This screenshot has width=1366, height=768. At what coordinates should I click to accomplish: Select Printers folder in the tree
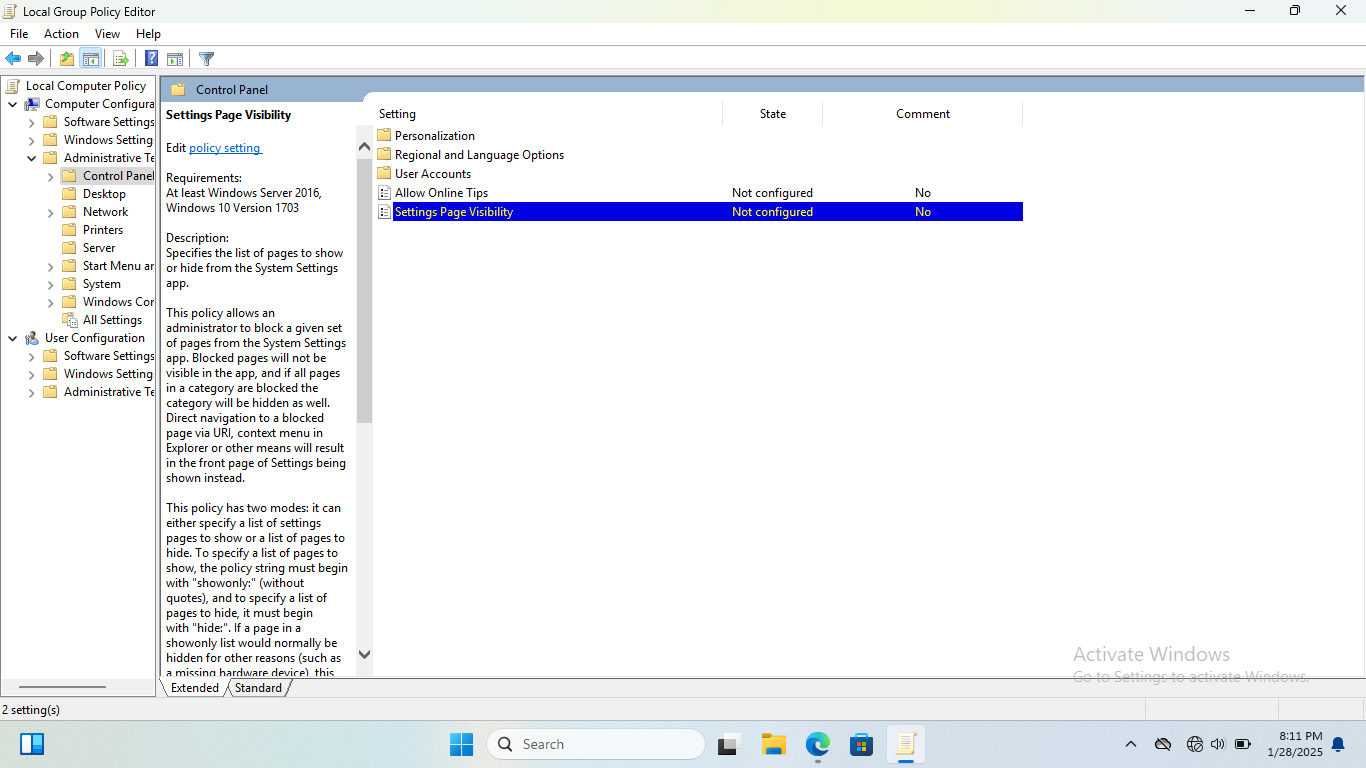tap(102, 230)
